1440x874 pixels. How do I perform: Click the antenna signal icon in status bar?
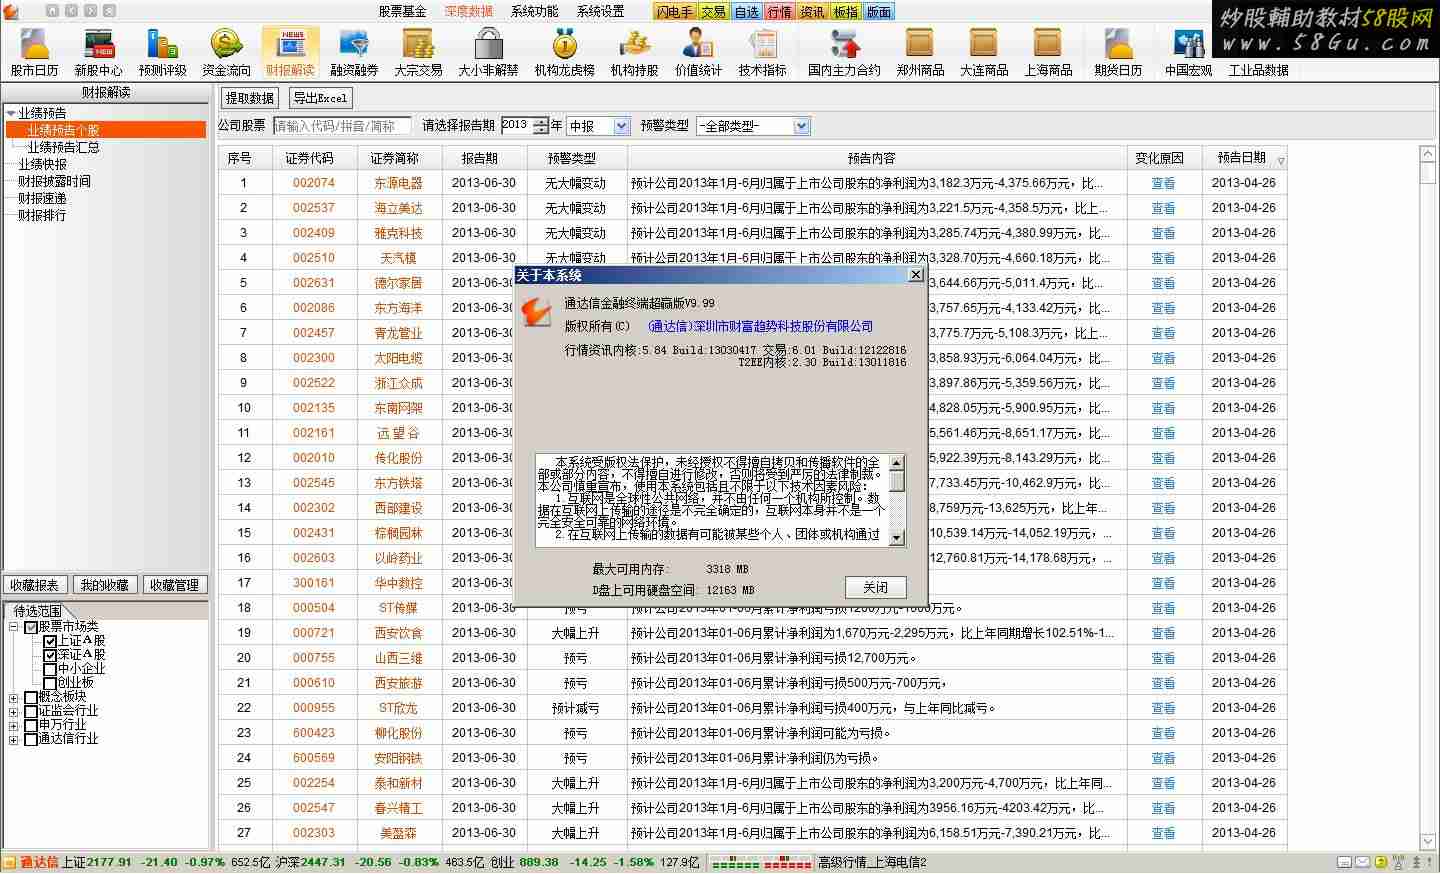click(1397, 862)
